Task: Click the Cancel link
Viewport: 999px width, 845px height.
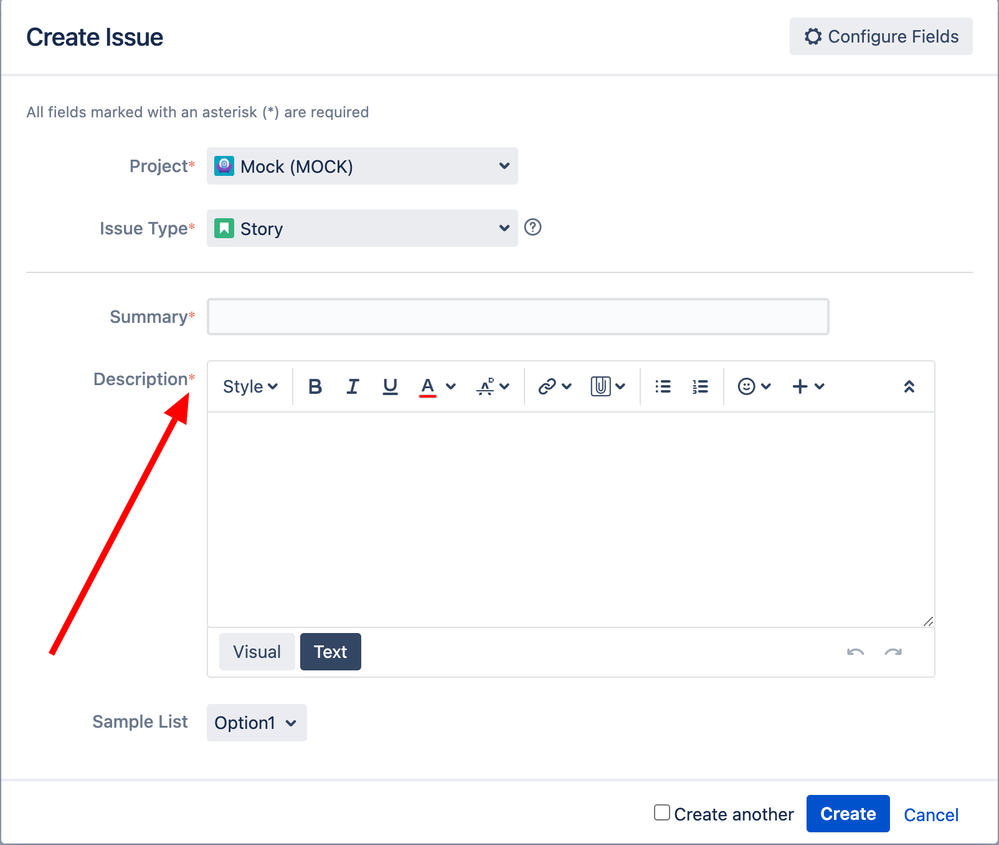Action: [x=931, y=814]
